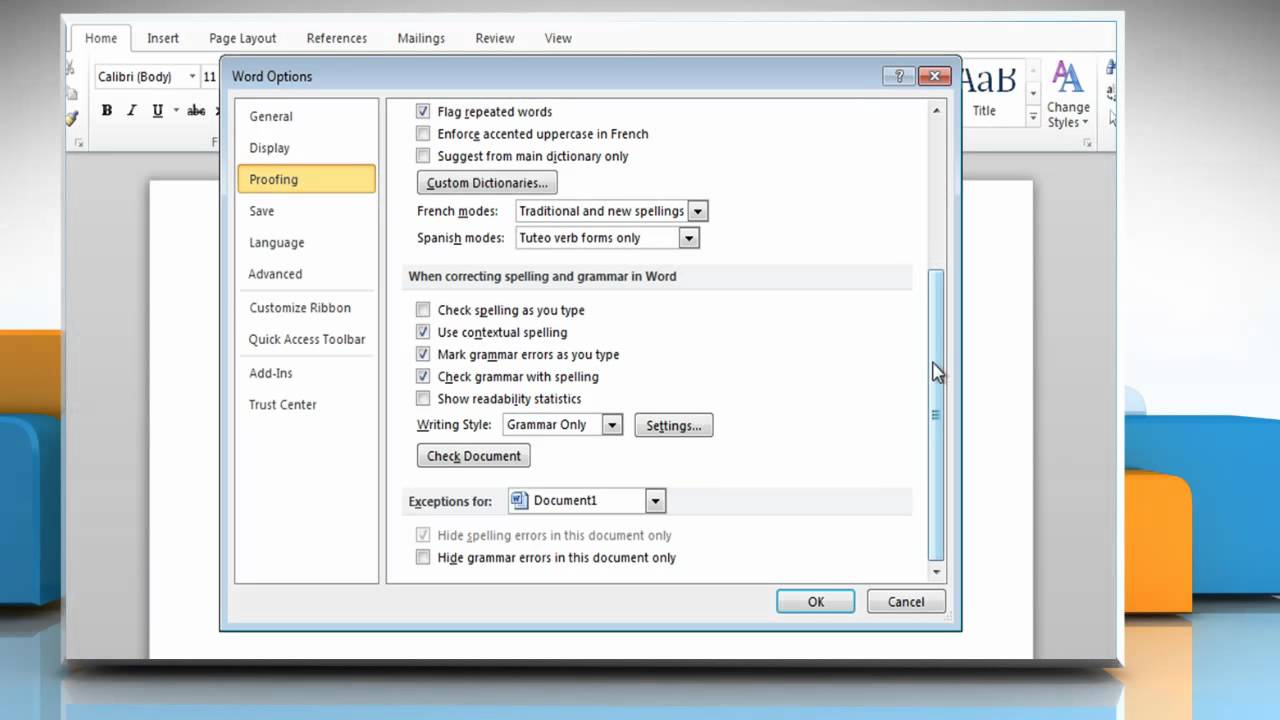Open grammar Settings button

[674, 426]
